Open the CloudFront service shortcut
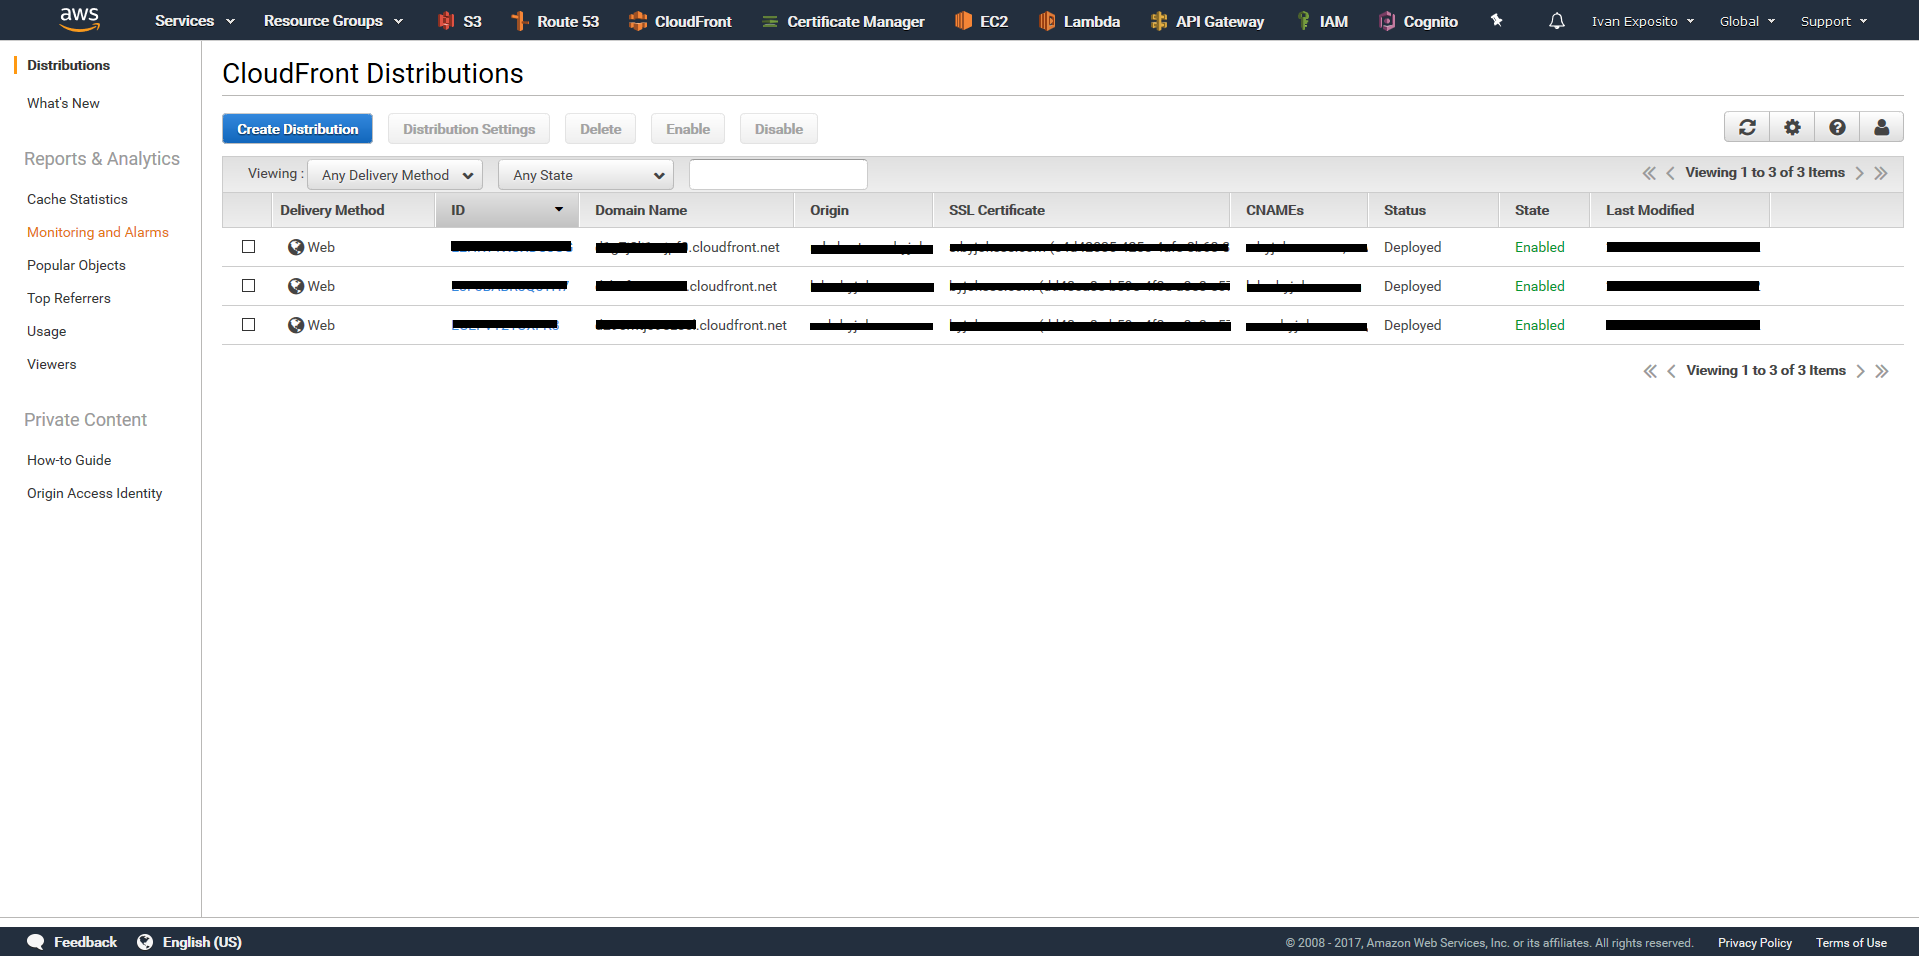Image resolution: width=1919 pixels, height=956 pixels. tap(680, 21)
